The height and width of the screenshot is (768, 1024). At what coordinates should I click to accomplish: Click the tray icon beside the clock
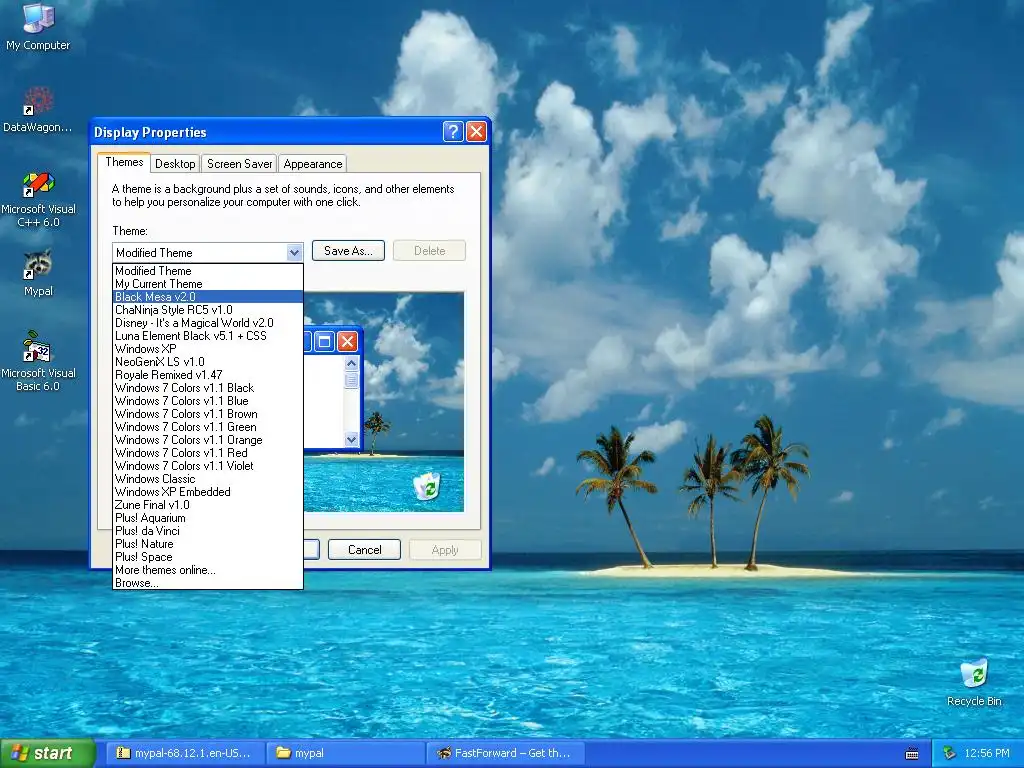pos(950,753)
